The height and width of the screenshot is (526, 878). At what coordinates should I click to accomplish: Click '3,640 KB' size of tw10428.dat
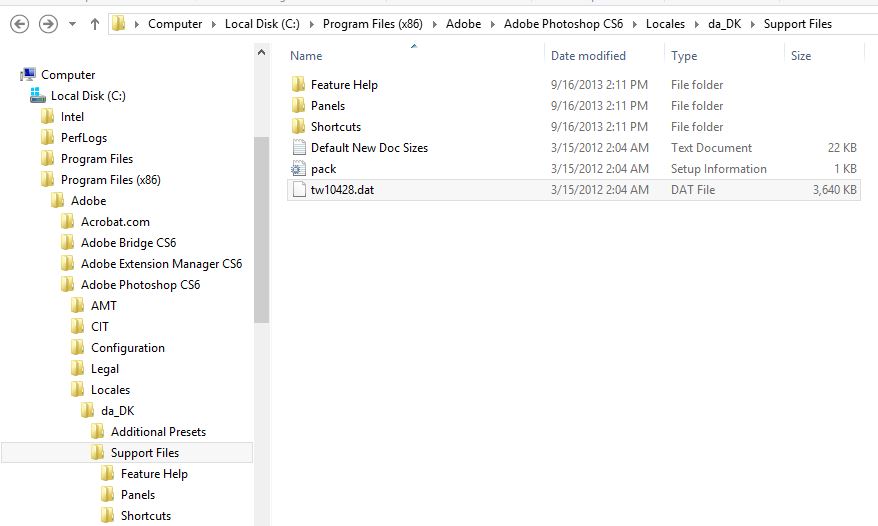click(x=834, y=190)
